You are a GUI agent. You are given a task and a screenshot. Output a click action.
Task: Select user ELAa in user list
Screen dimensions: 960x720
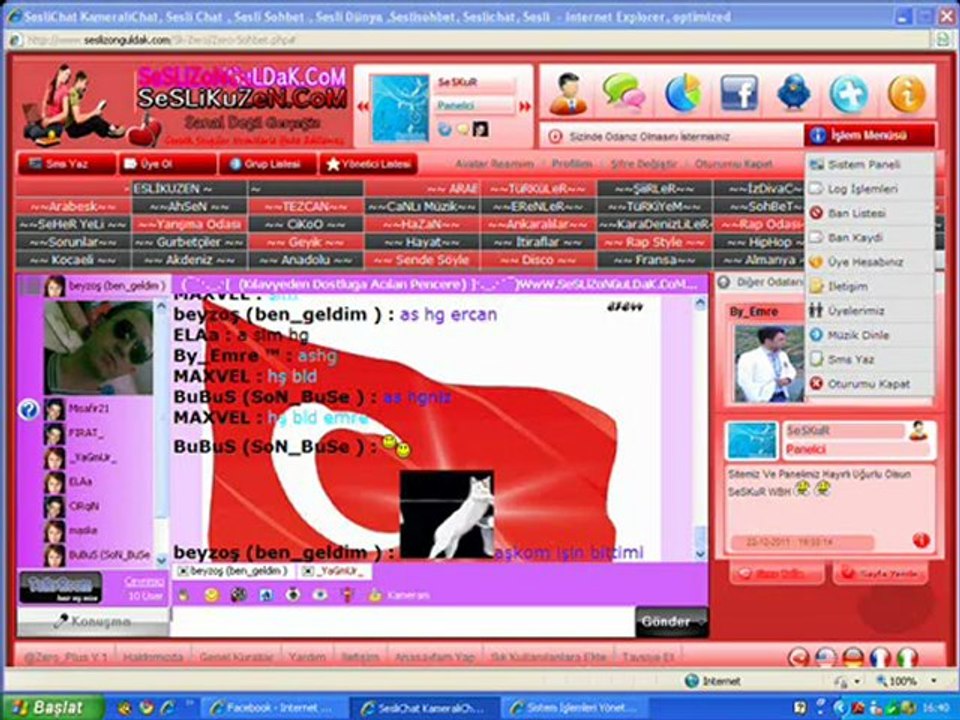coord(80,482)
